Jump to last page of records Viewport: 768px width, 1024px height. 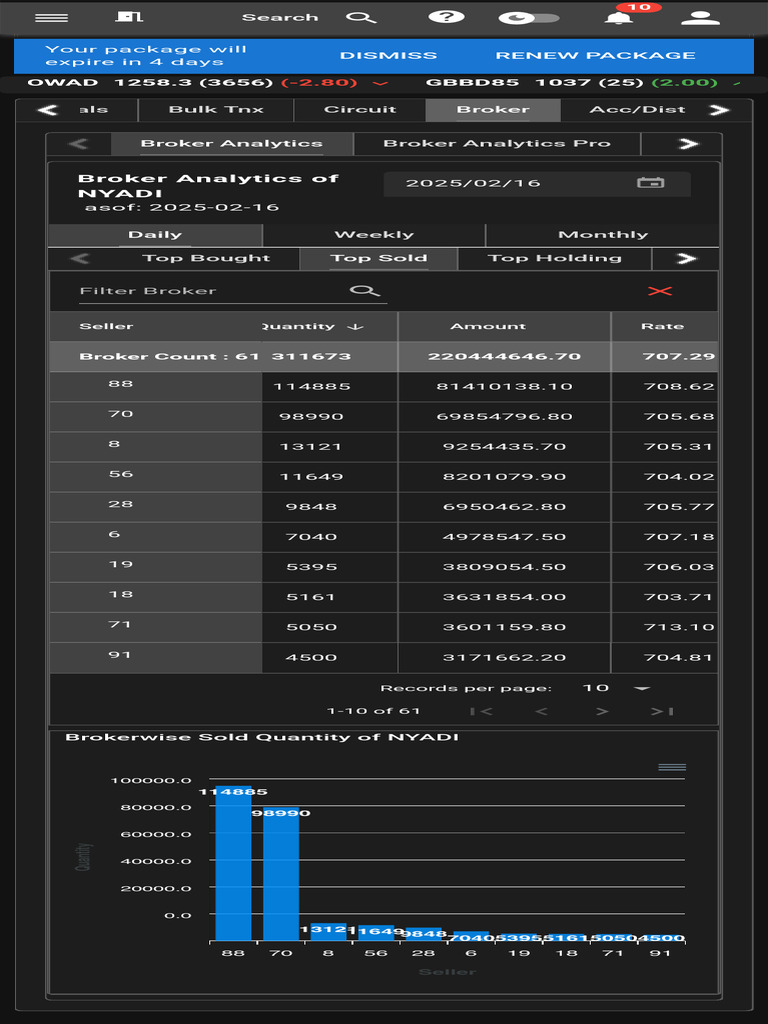pos(662,711)
